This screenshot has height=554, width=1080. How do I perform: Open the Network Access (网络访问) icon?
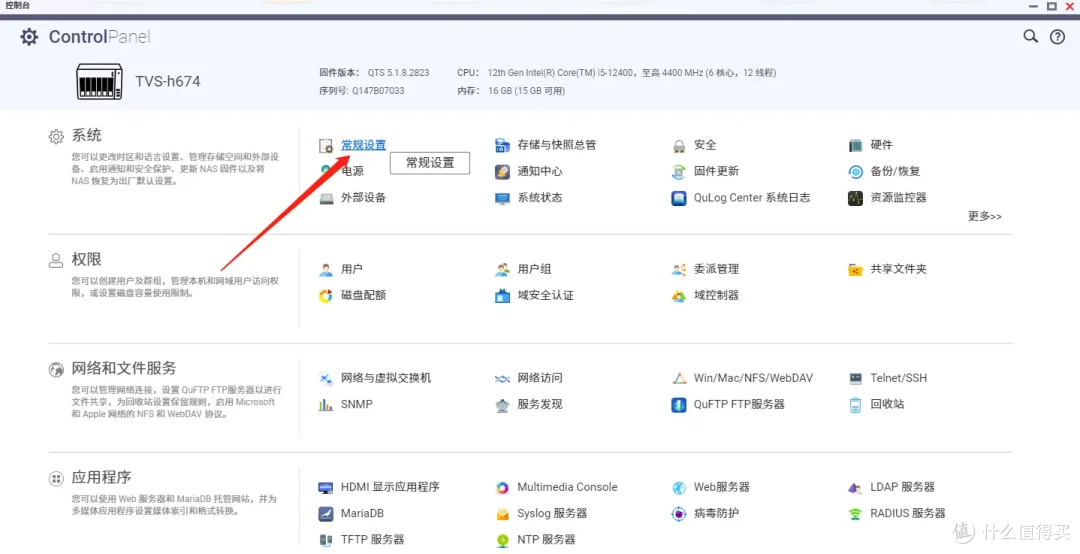[502, 378]
